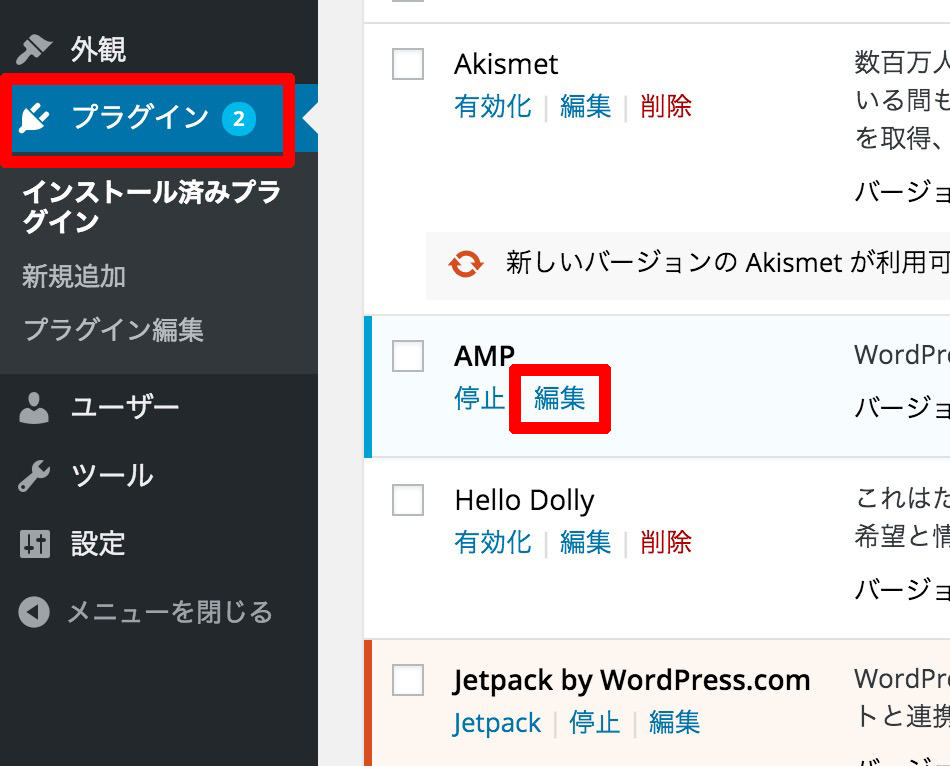Click 停止 link under AMP
The width and height of the screenshot is (950, 766).
(479, 398)
